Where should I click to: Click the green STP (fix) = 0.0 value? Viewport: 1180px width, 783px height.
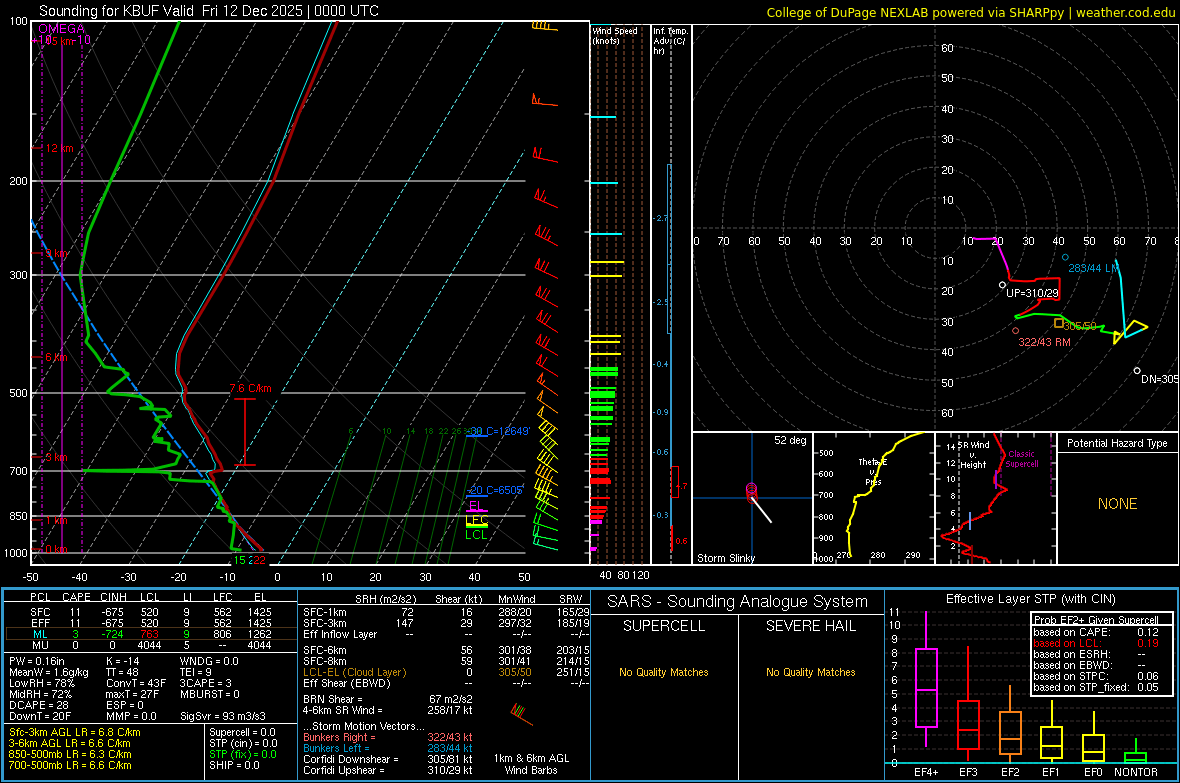(242, 754)
